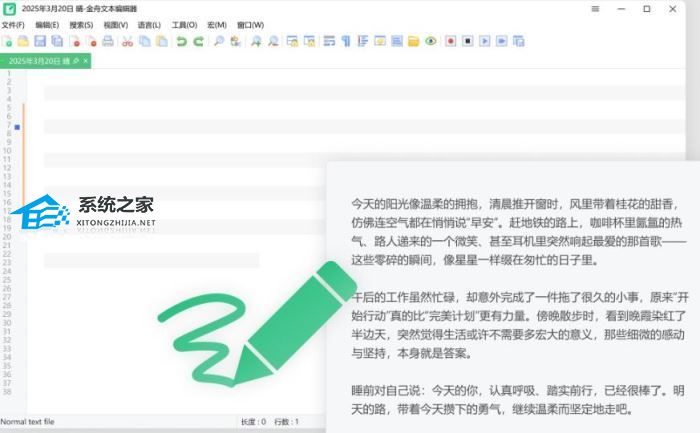Open folder as workspace panel

[x=414, y=42]
